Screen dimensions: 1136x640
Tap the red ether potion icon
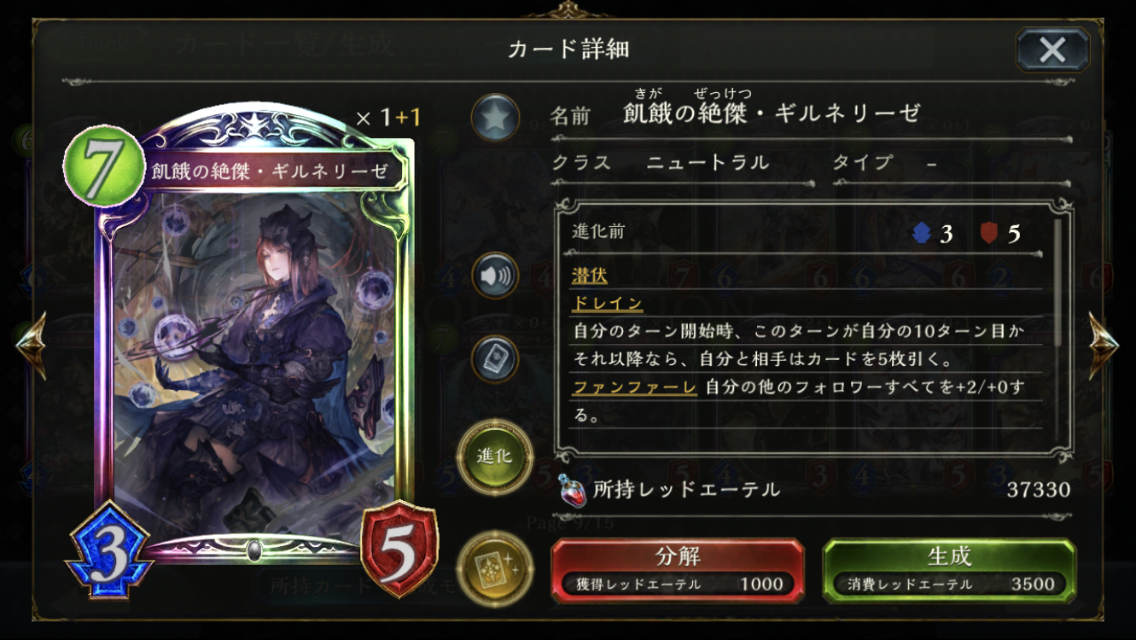tap(572, 490)
